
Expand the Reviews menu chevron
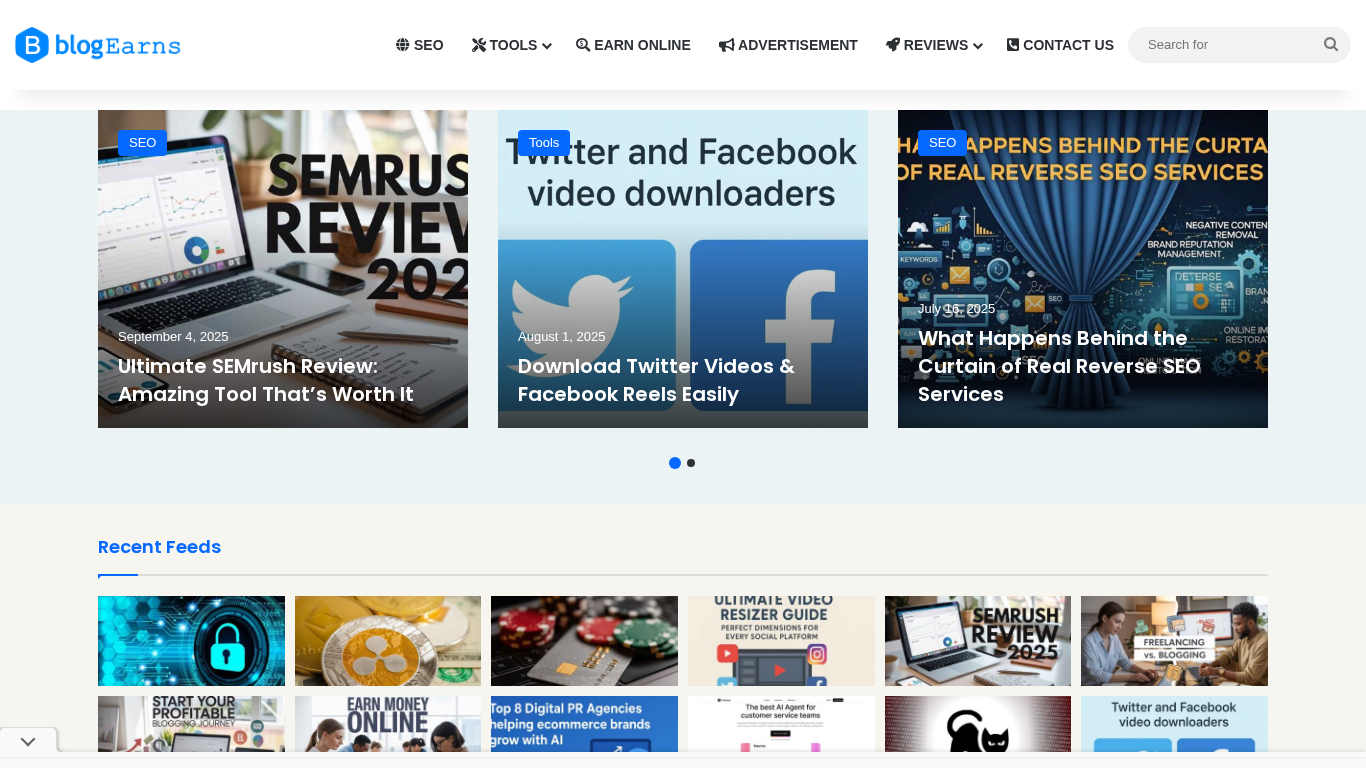[978, 46]
